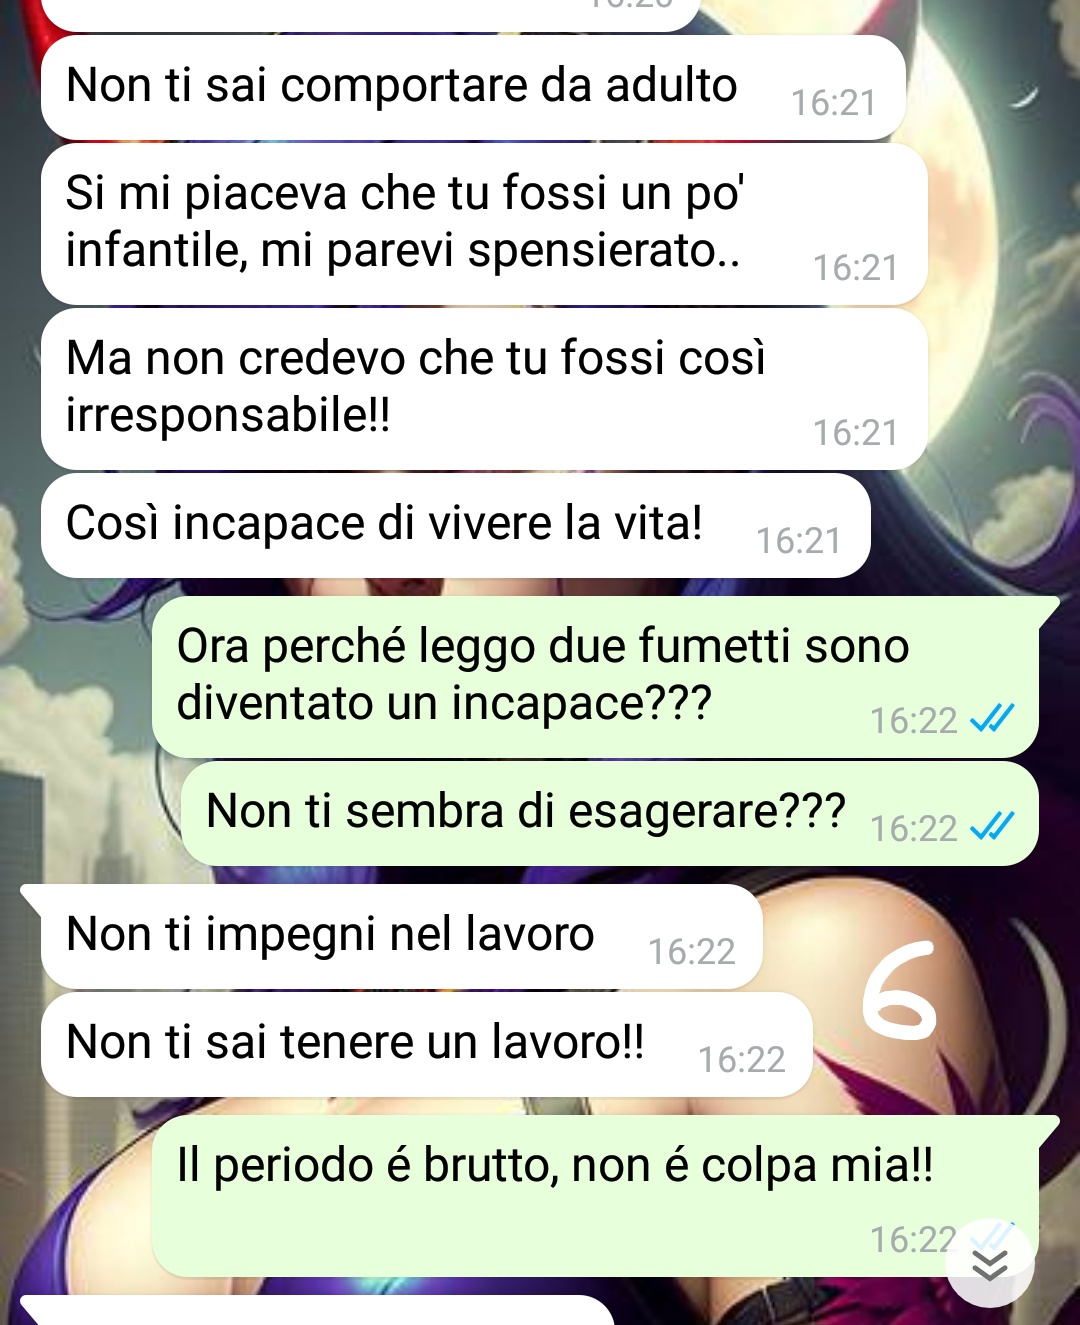Select message 'Si mi piaceva che tu fossi un po' infantile'

[484, 224]
